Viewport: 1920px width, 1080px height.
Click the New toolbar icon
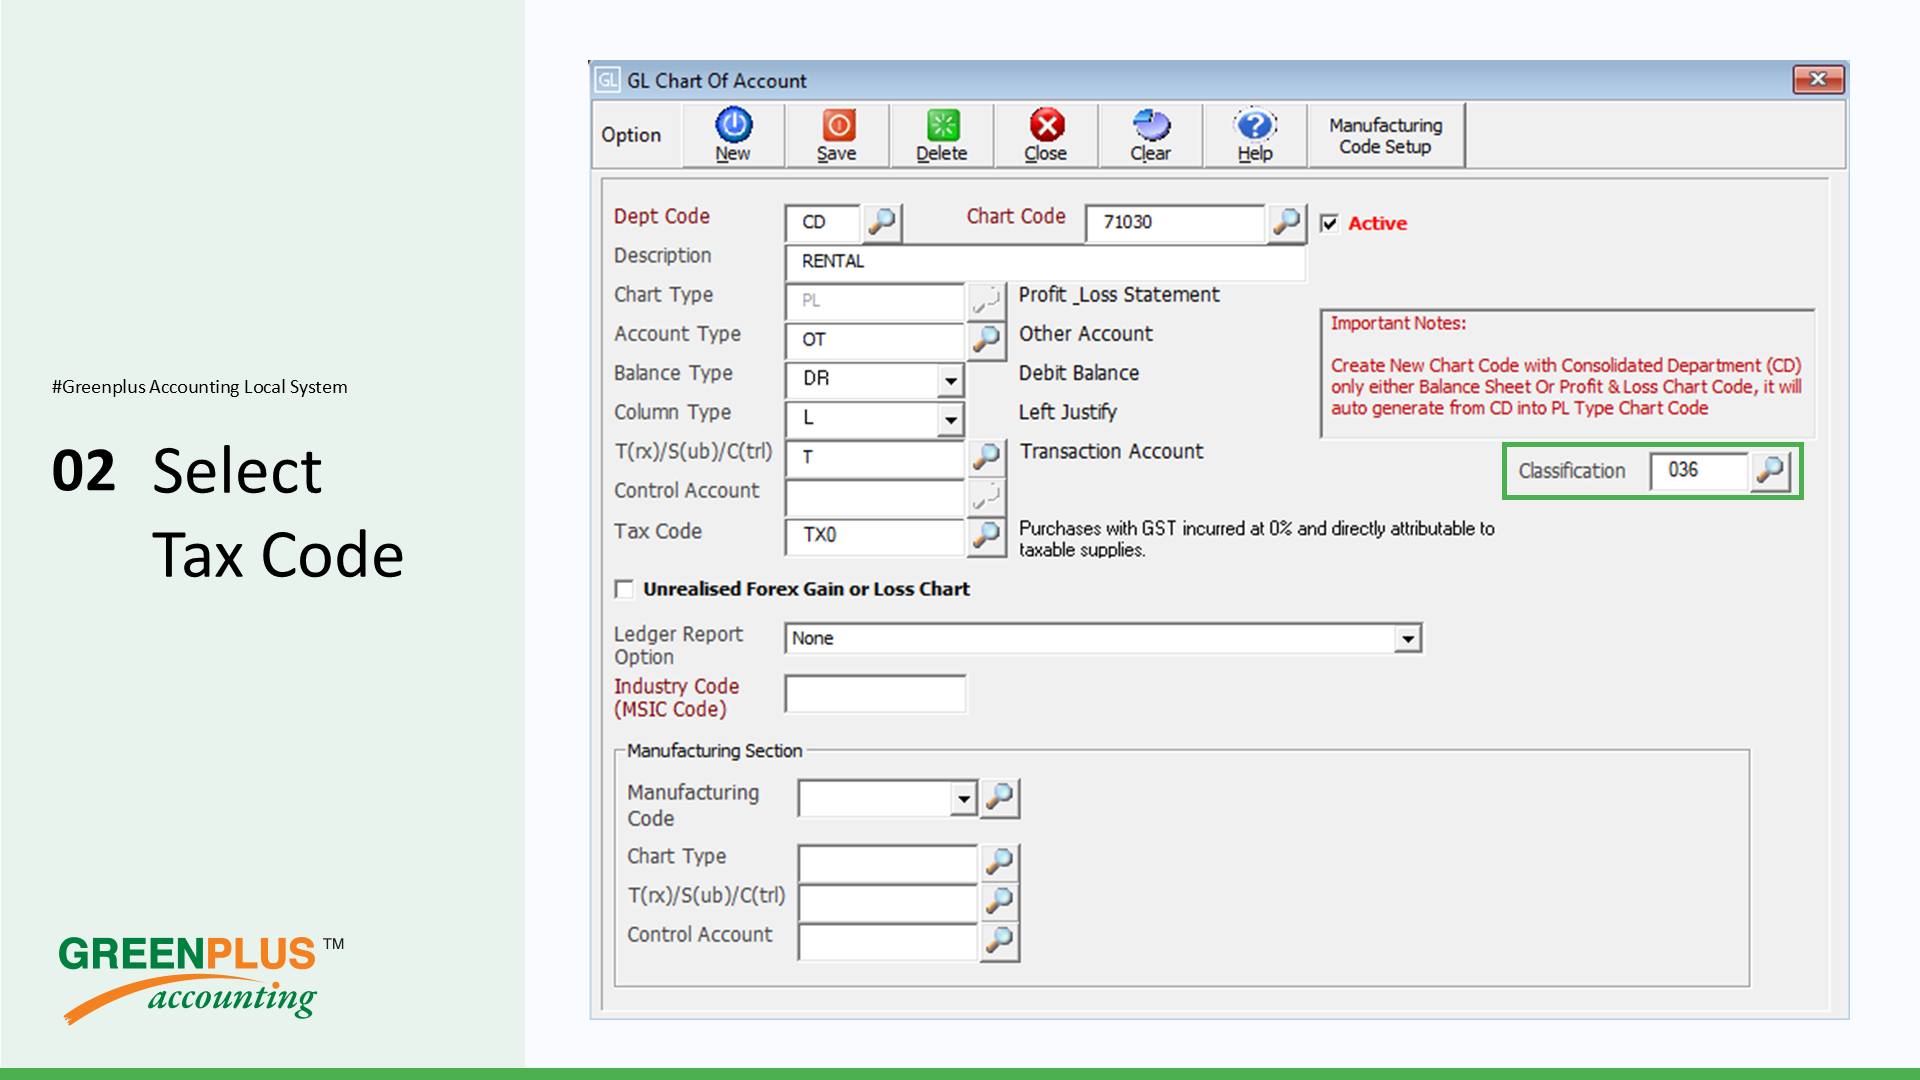point(733,135)
